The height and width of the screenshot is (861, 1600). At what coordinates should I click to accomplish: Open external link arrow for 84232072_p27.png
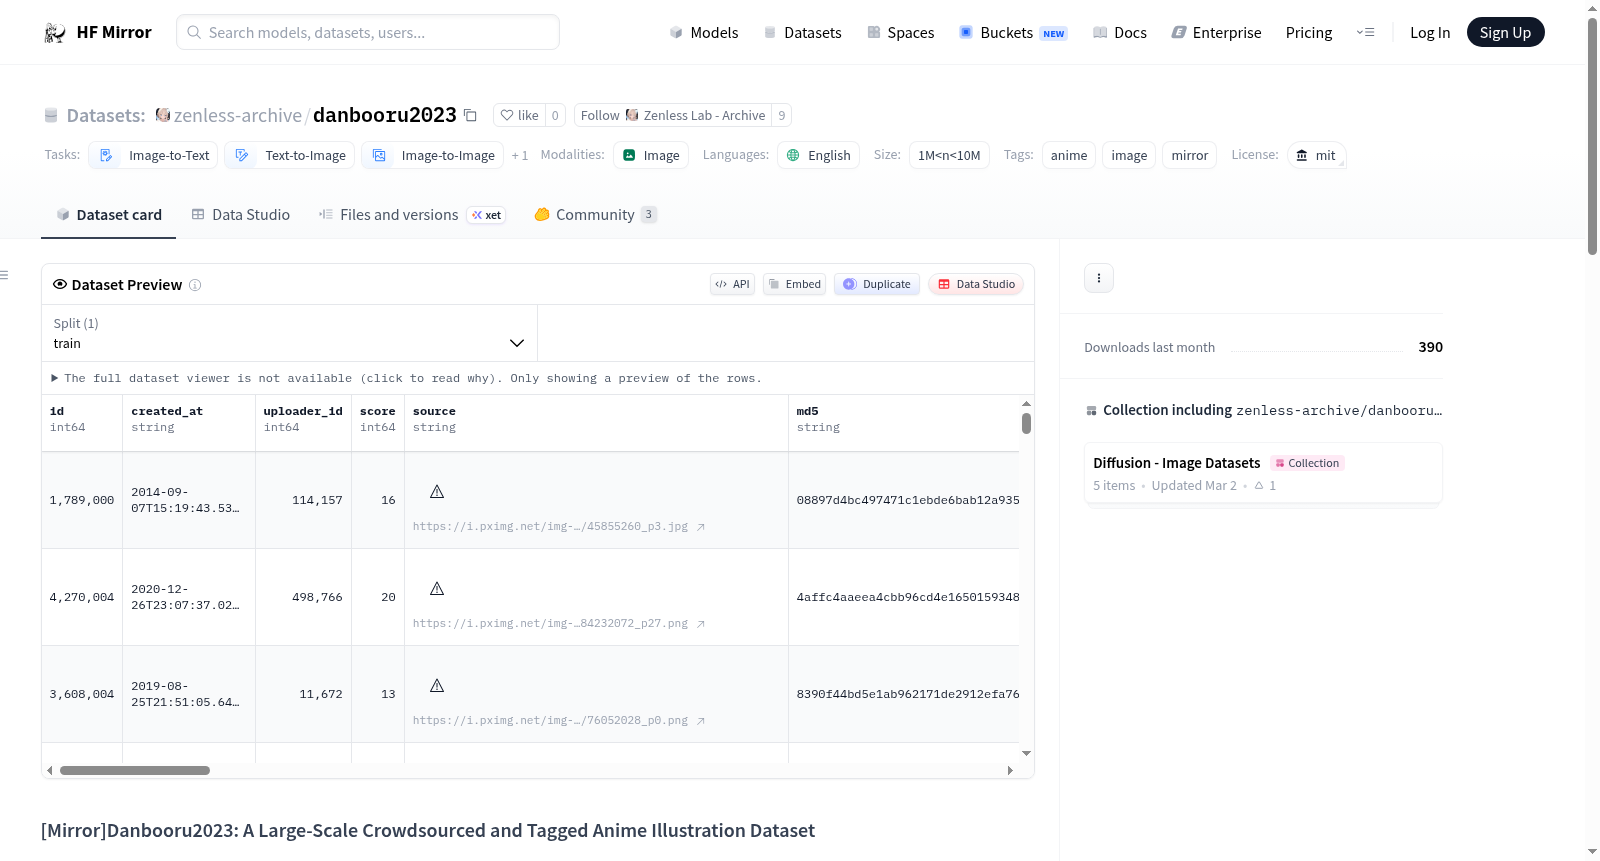coord(701,624)
